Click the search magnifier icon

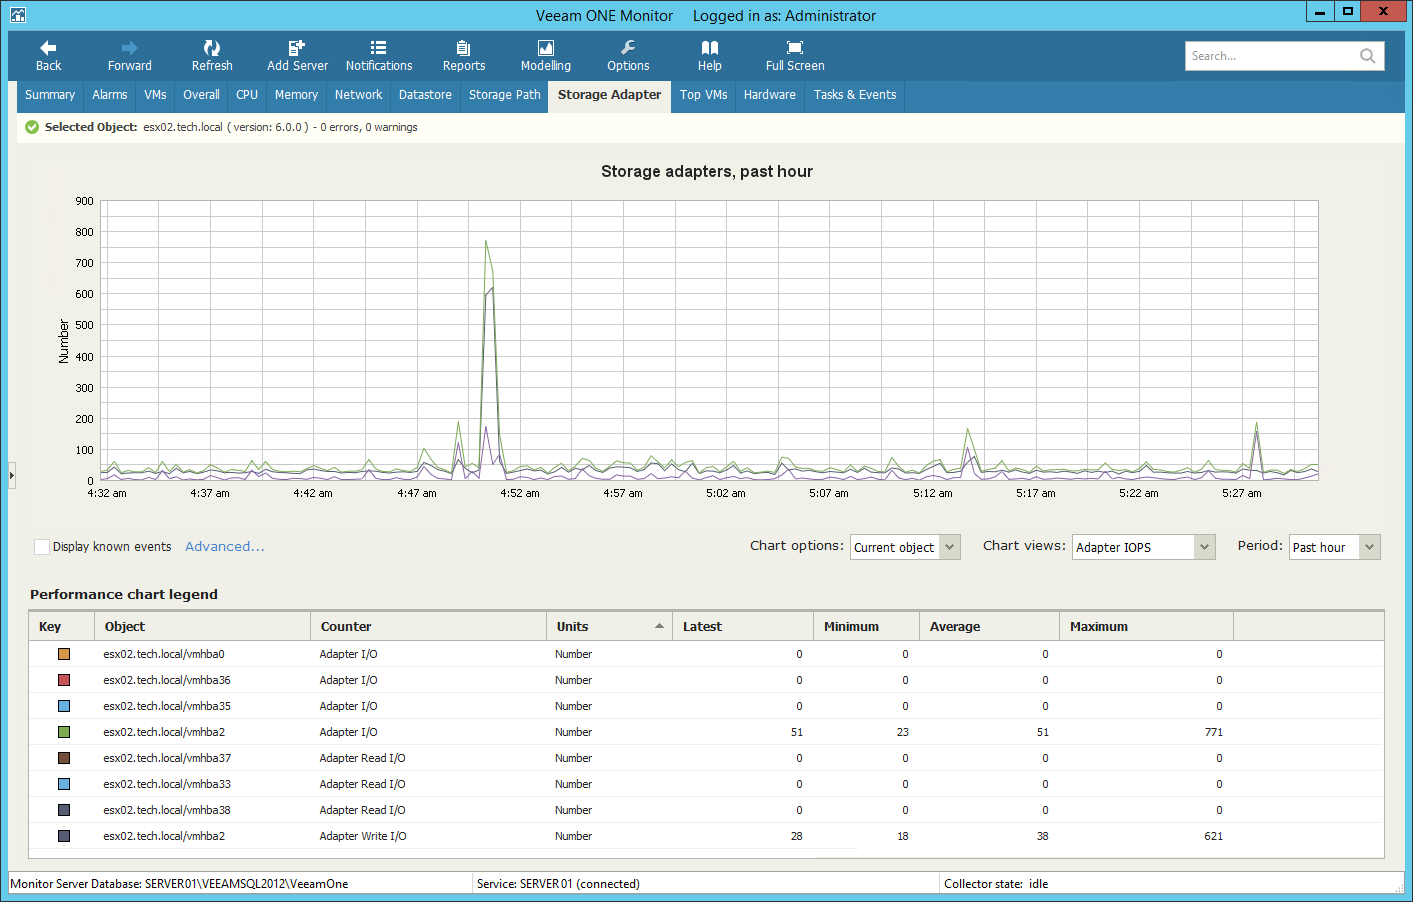(1368, 56)
